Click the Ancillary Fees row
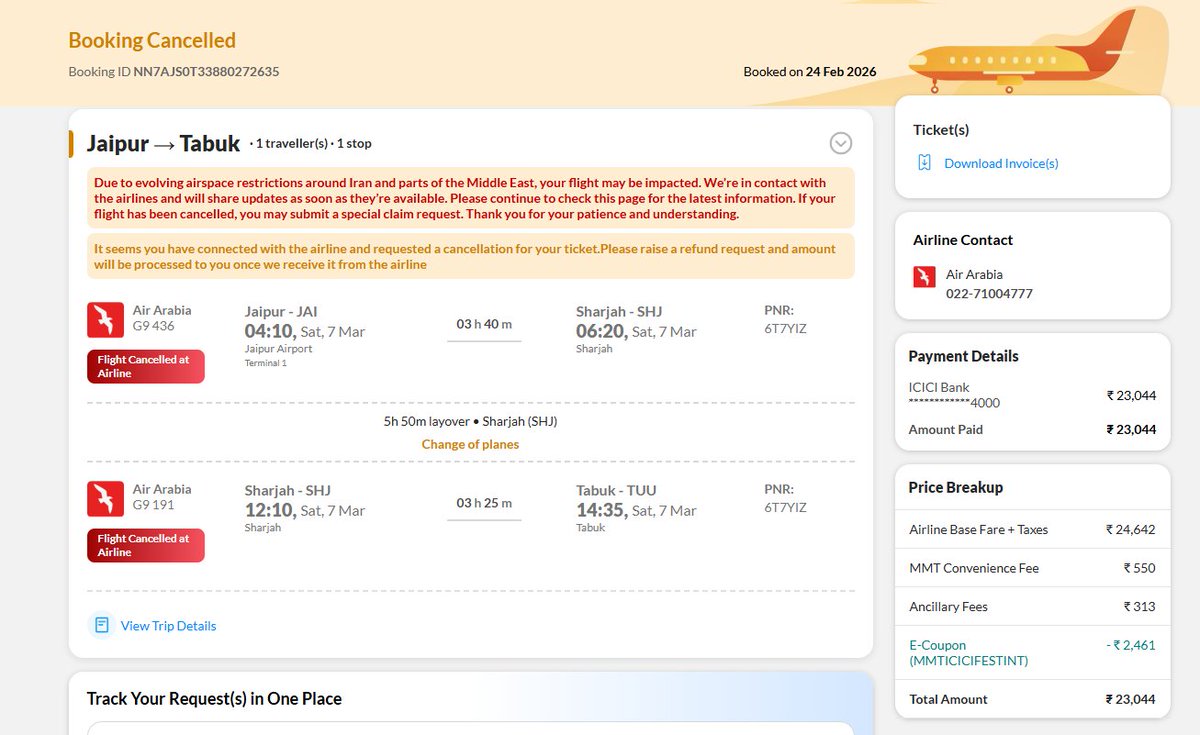This screenshot has height=735, width=1200. tap(1032, 607)
